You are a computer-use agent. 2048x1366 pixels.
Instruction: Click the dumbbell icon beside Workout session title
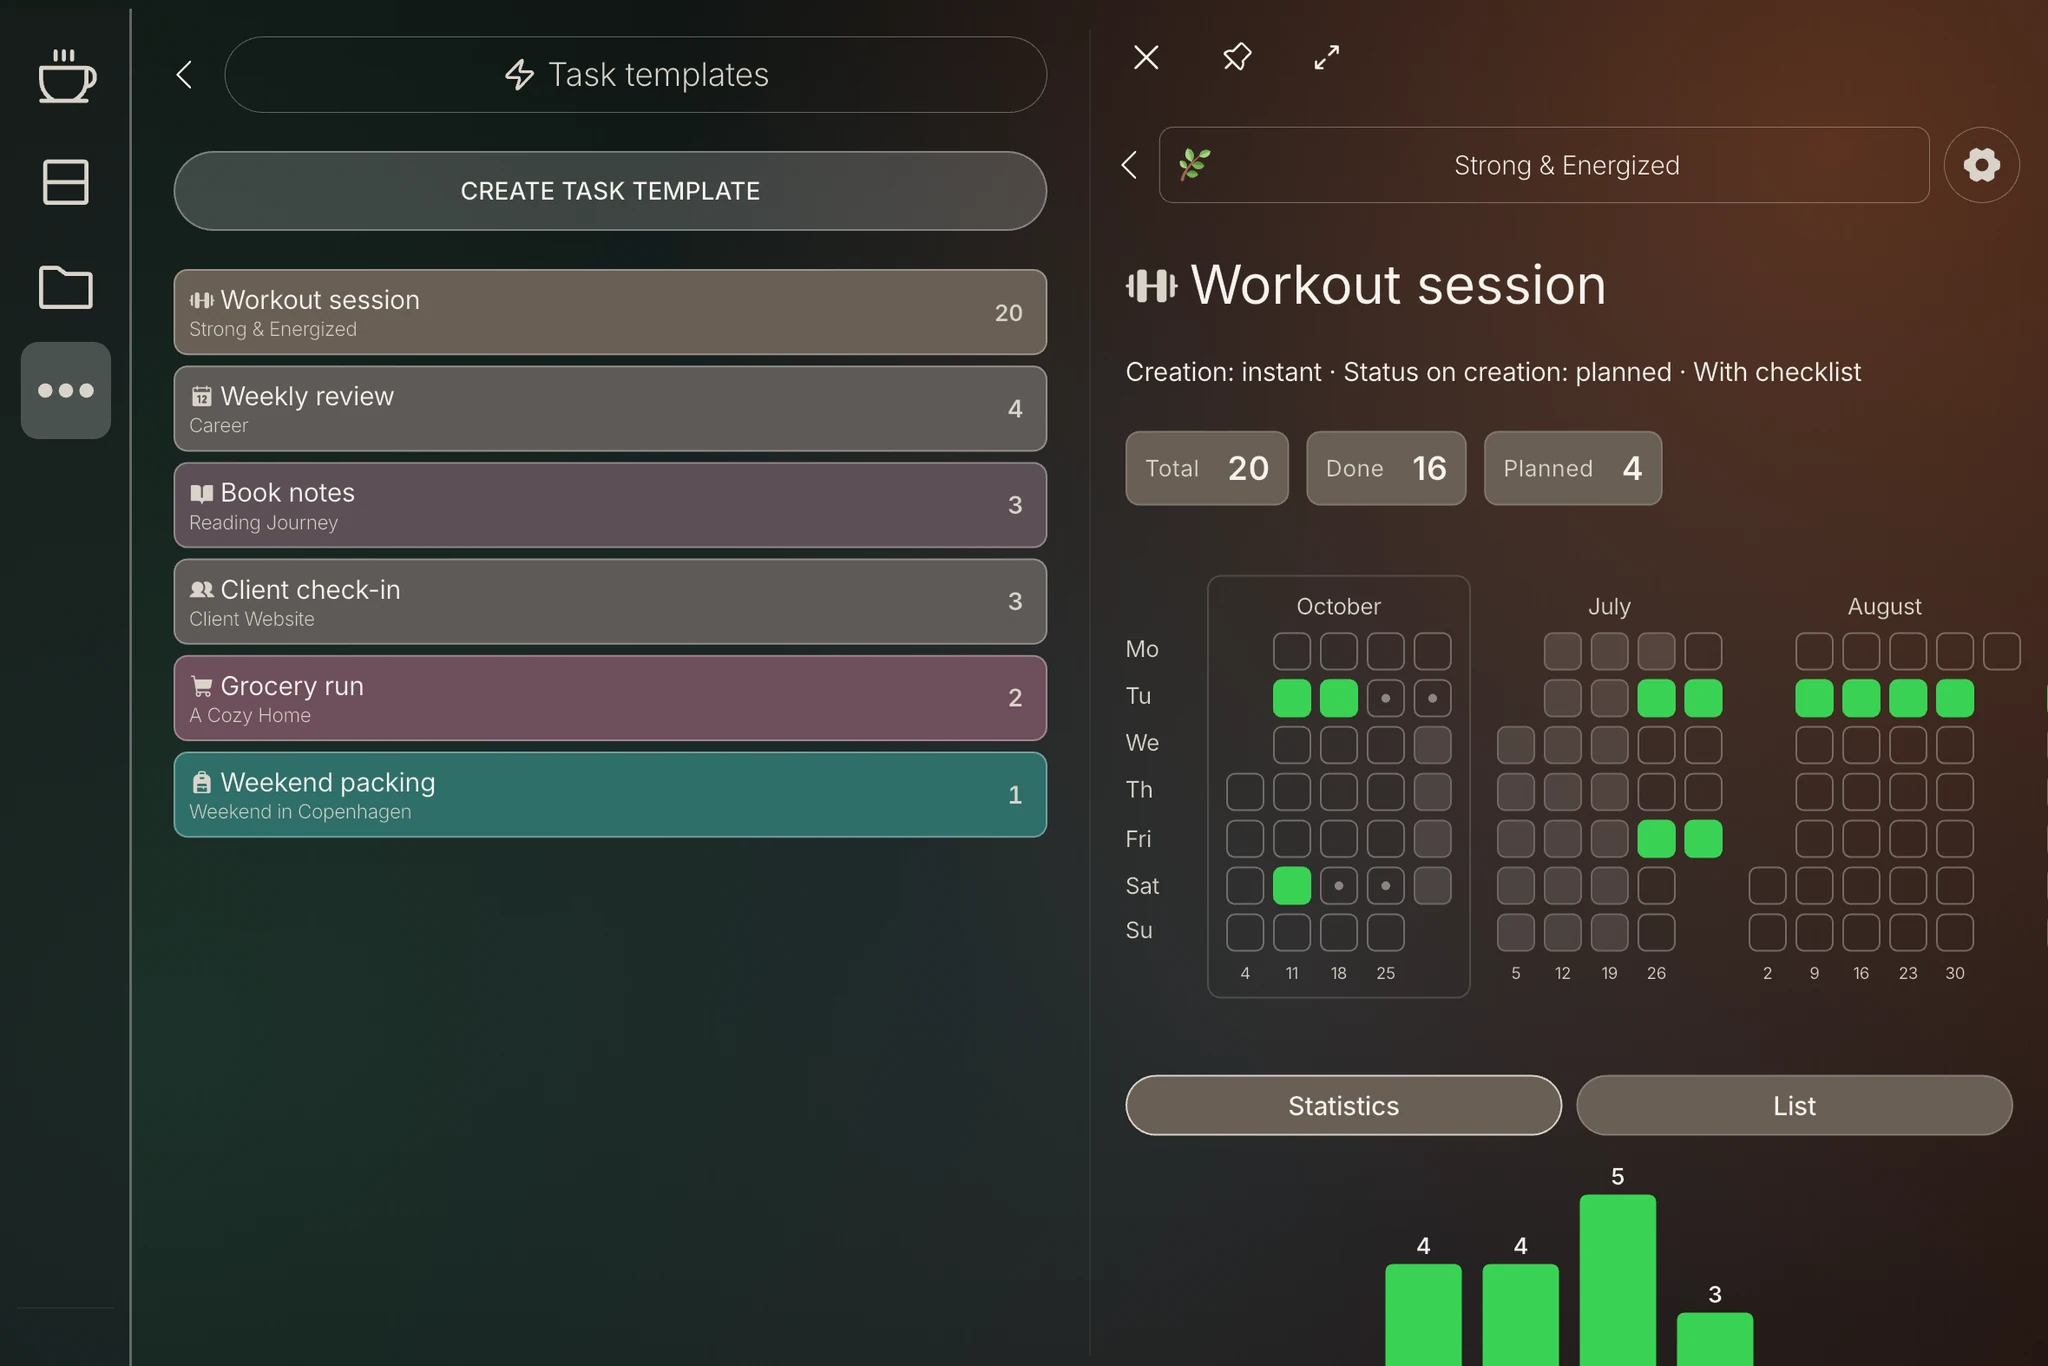pos(1151,286)
